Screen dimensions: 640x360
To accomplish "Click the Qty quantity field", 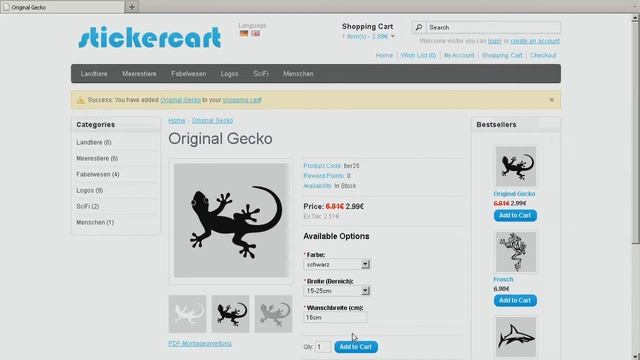I will tap(323, 347).
